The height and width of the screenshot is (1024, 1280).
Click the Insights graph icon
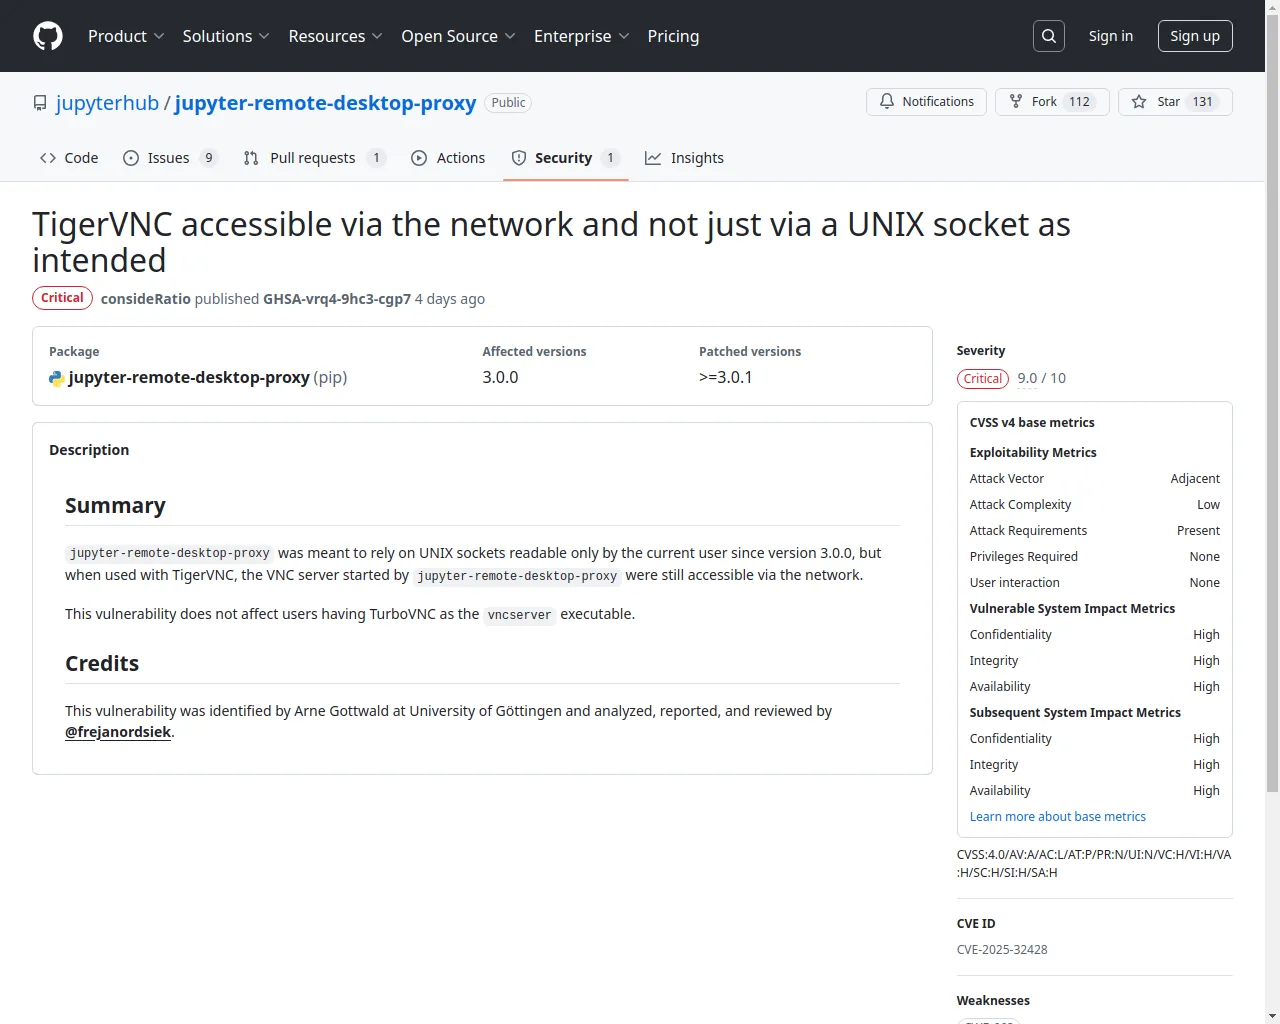[x=653, y=158]
